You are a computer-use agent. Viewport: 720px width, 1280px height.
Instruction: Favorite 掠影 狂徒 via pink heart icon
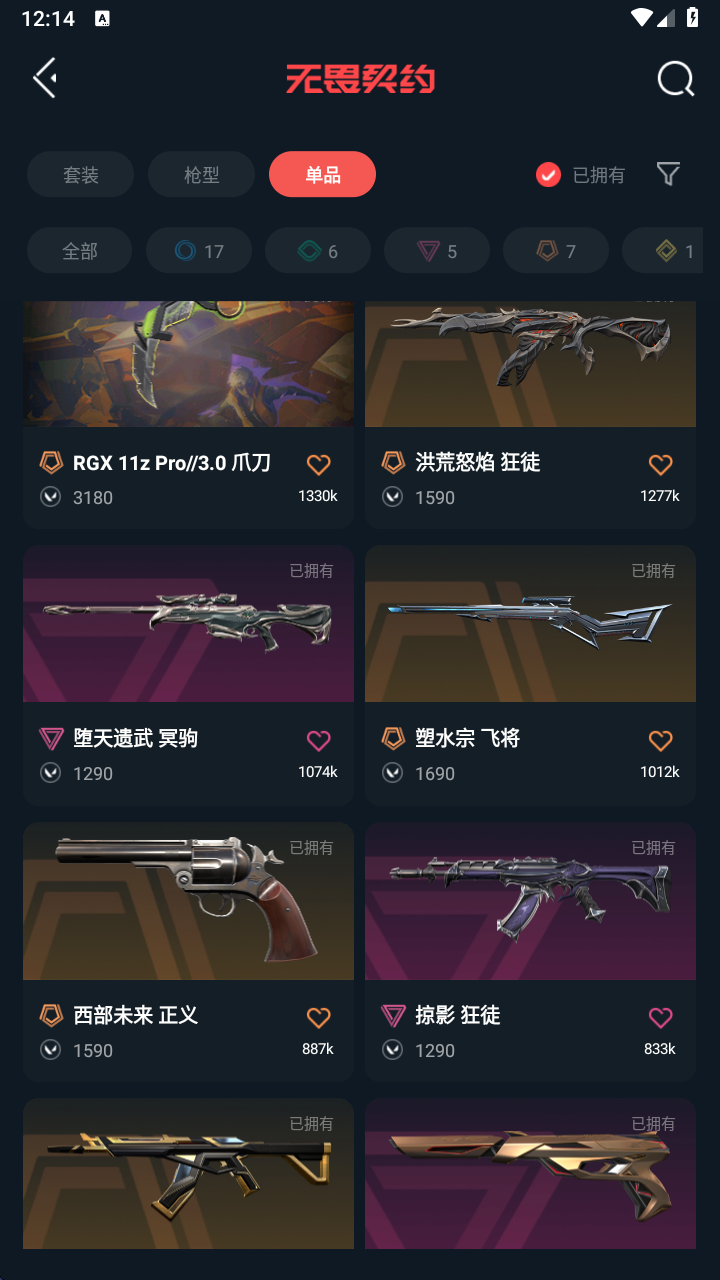point(660,1018)
